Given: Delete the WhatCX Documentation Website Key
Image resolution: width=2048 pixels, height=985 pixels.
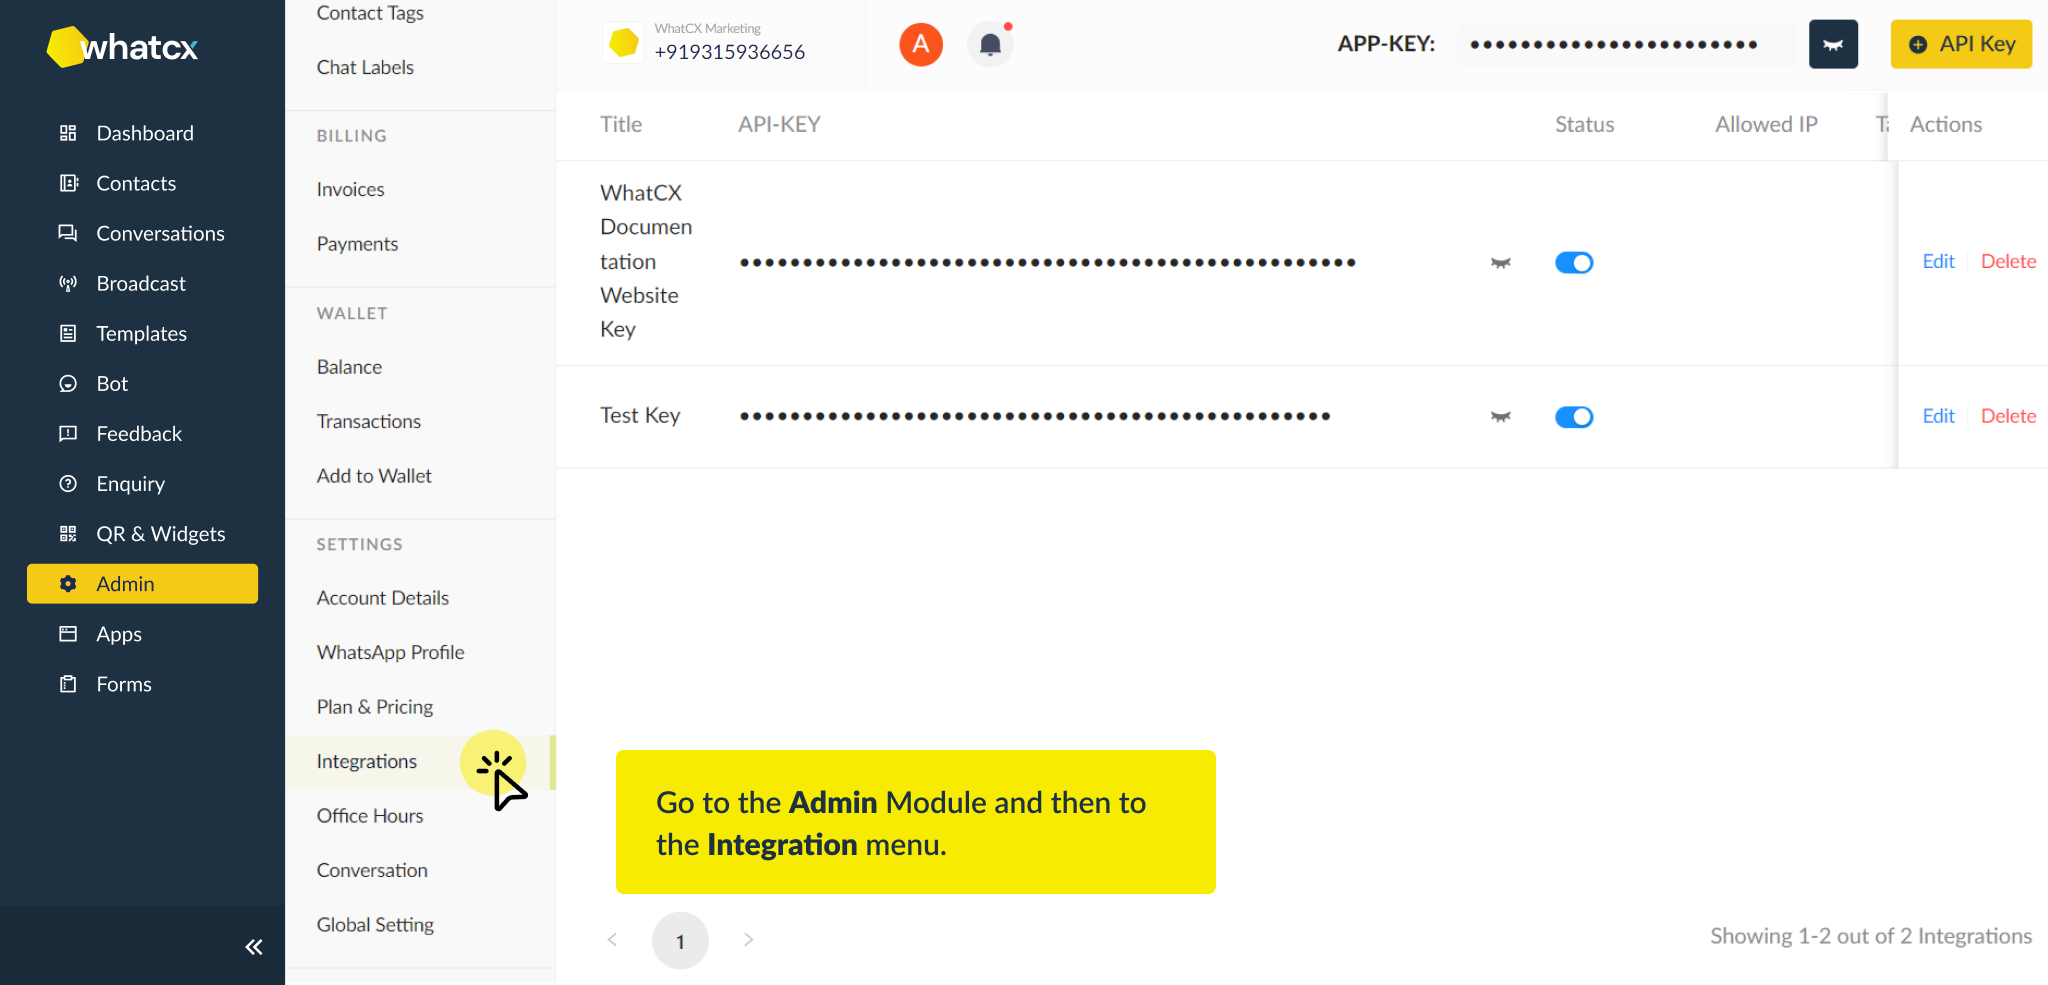Looking at the screenshot, I should tap(2008, 261).
